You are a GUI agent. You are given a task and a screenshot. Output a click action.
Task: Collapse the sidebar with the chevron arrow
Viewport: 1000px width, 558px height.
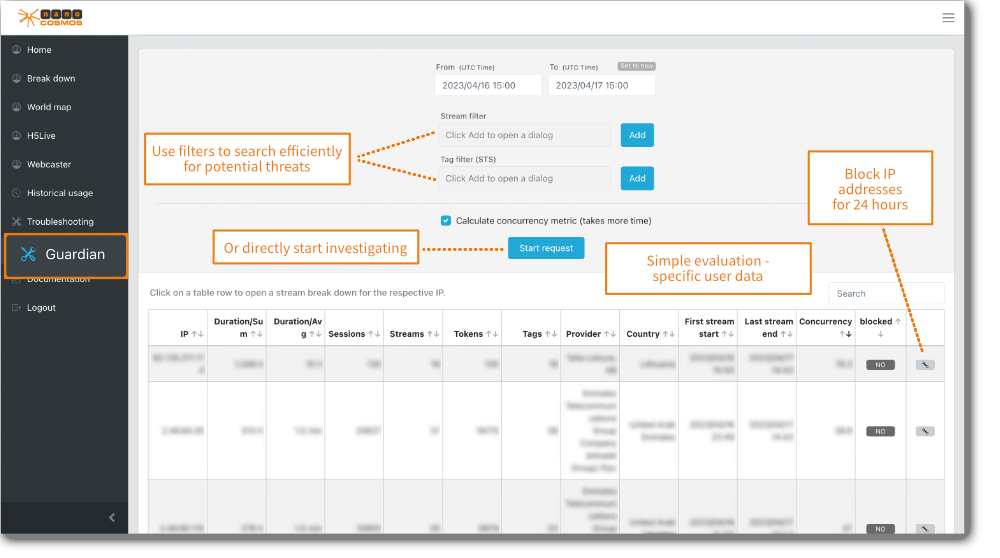point(112,517)
